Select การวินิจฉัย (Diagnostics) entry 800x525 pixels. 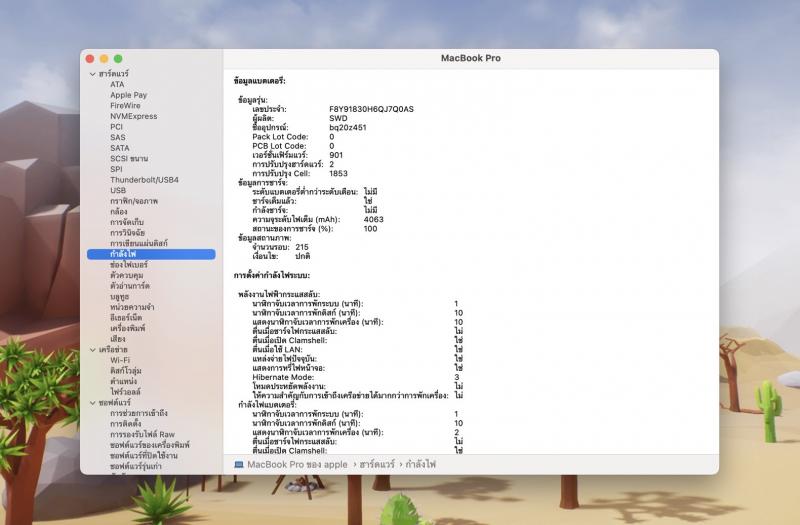128,233
